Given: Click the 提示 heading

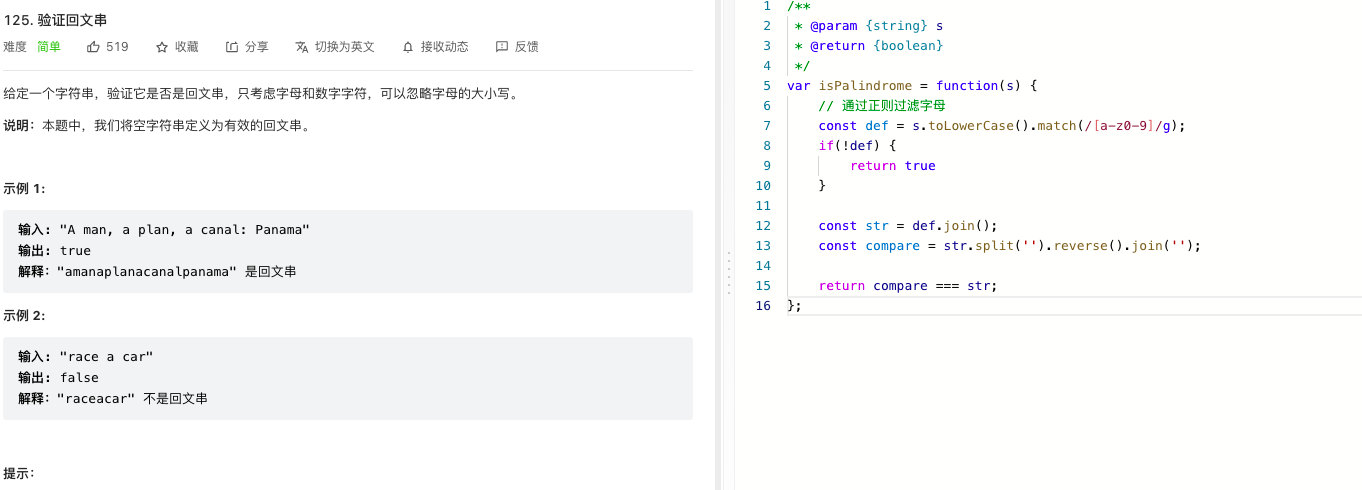Looking at the screenshot, I should coord(19,473).
